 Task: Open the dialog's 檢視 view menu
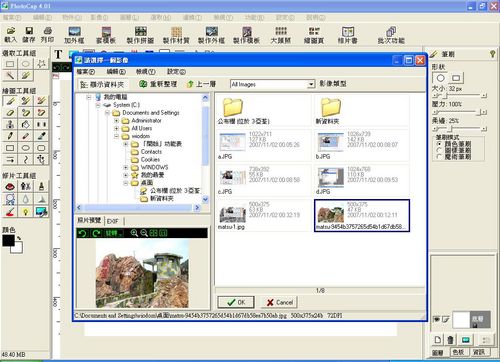[x=146, y=72]
